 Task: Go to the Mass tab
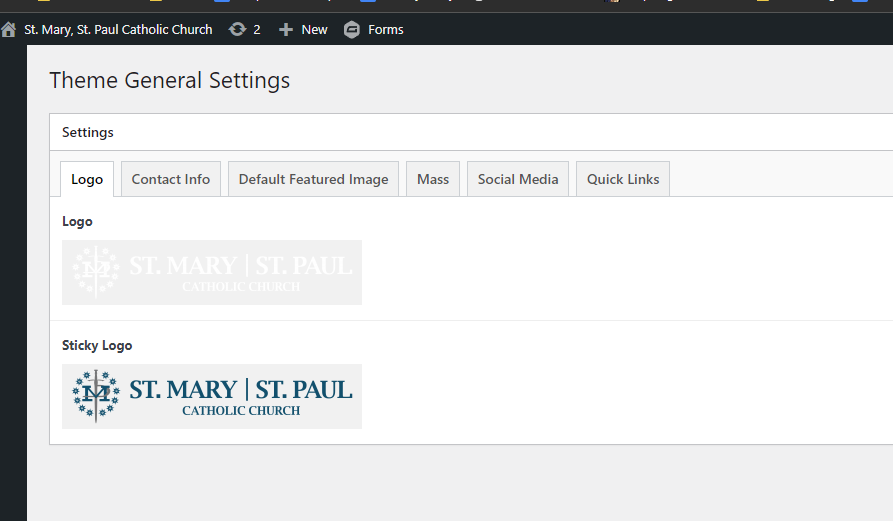[x=433, y=179]
